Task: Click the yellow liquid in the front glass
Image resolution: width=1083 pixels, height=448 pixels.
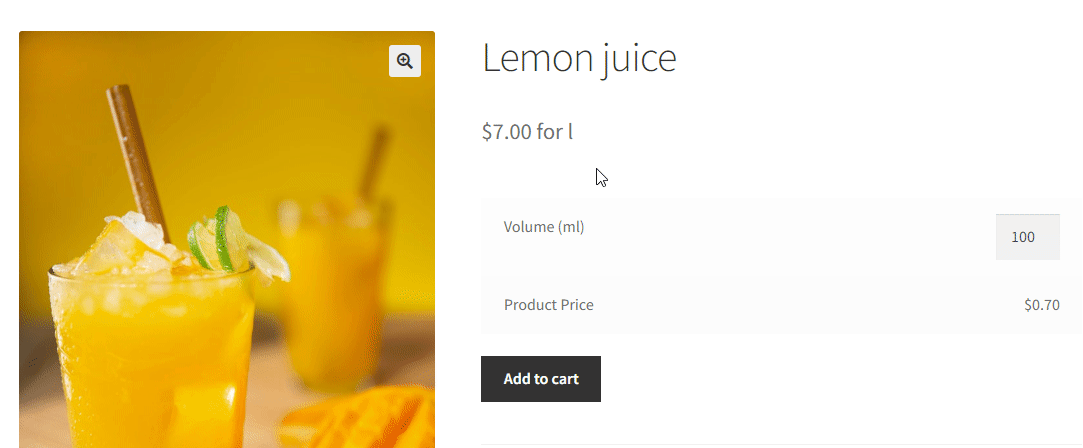Action: [152, 359]
